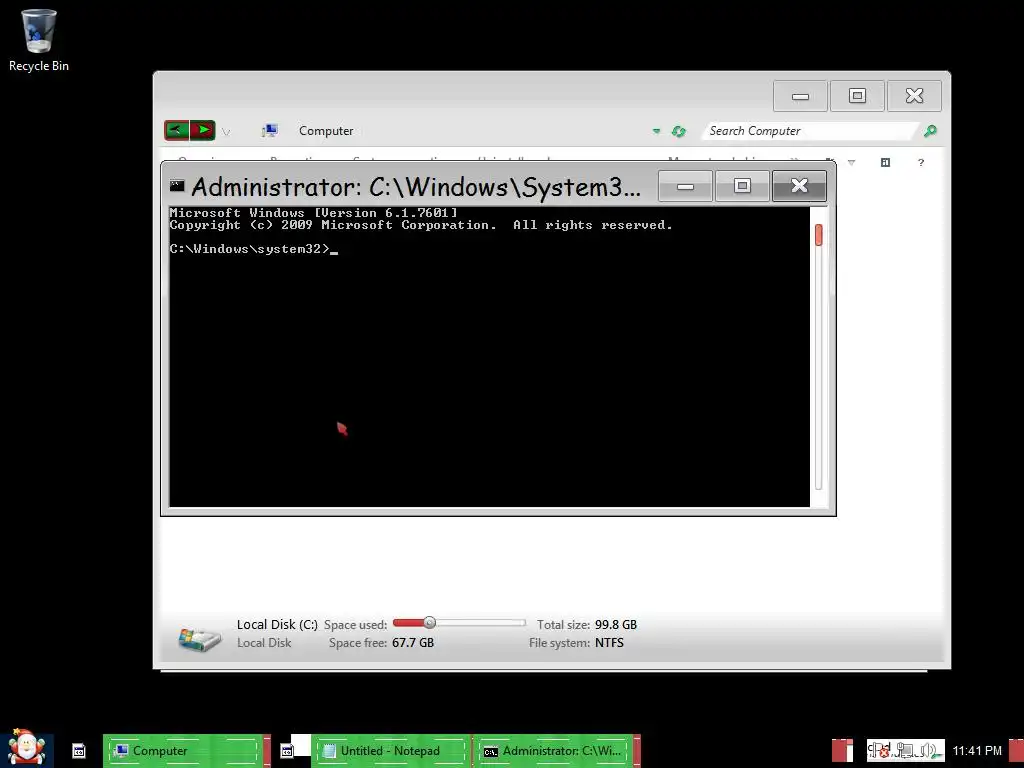Image resolution: width=1024 pixels, height=768 pixels.
Task: Click the C:\Windows\system32 prompt line
Action: (x=254, y=249)
